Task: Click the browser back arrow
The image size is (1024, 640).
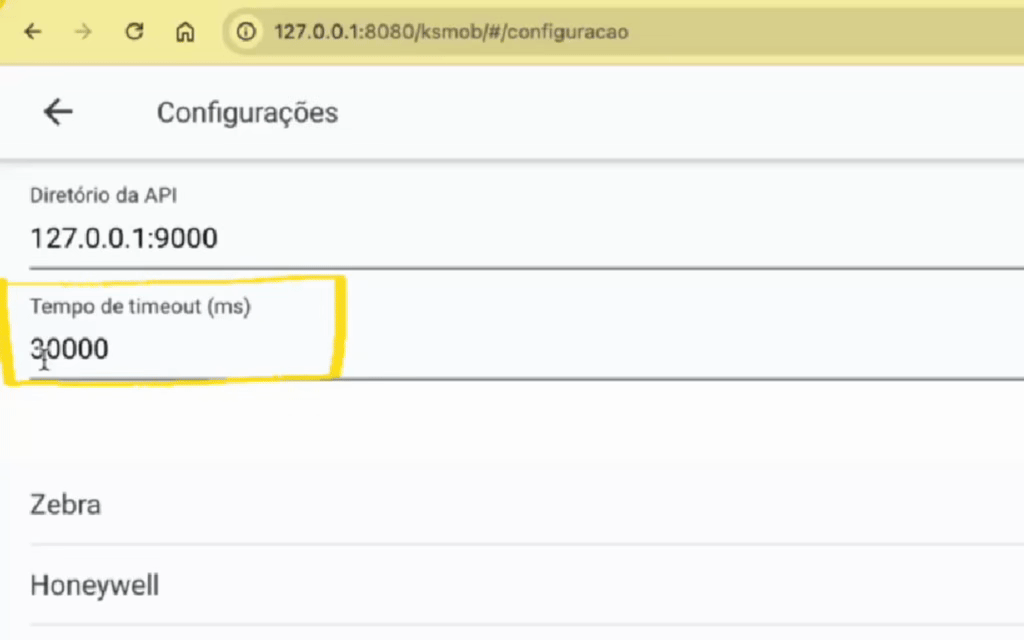Action: coord(33,32)
